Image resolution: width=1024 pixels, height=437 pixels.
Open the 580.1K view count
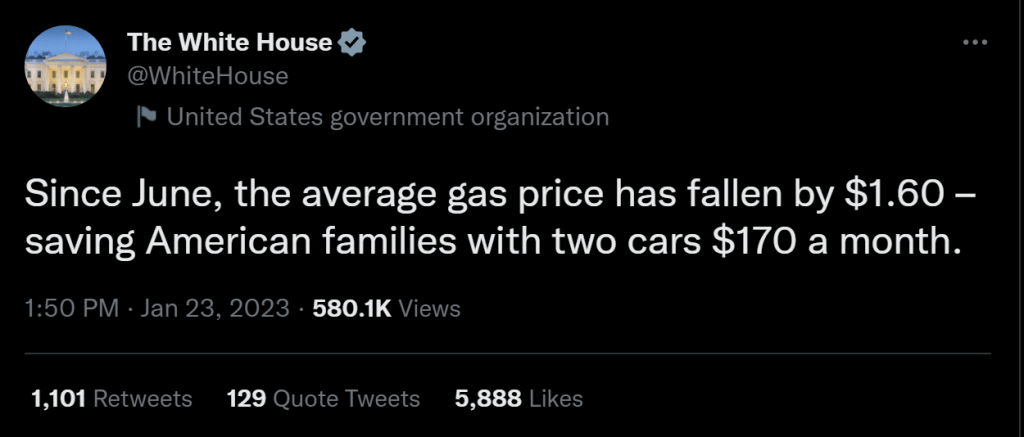pyautogui.click(x=352, y=308)
